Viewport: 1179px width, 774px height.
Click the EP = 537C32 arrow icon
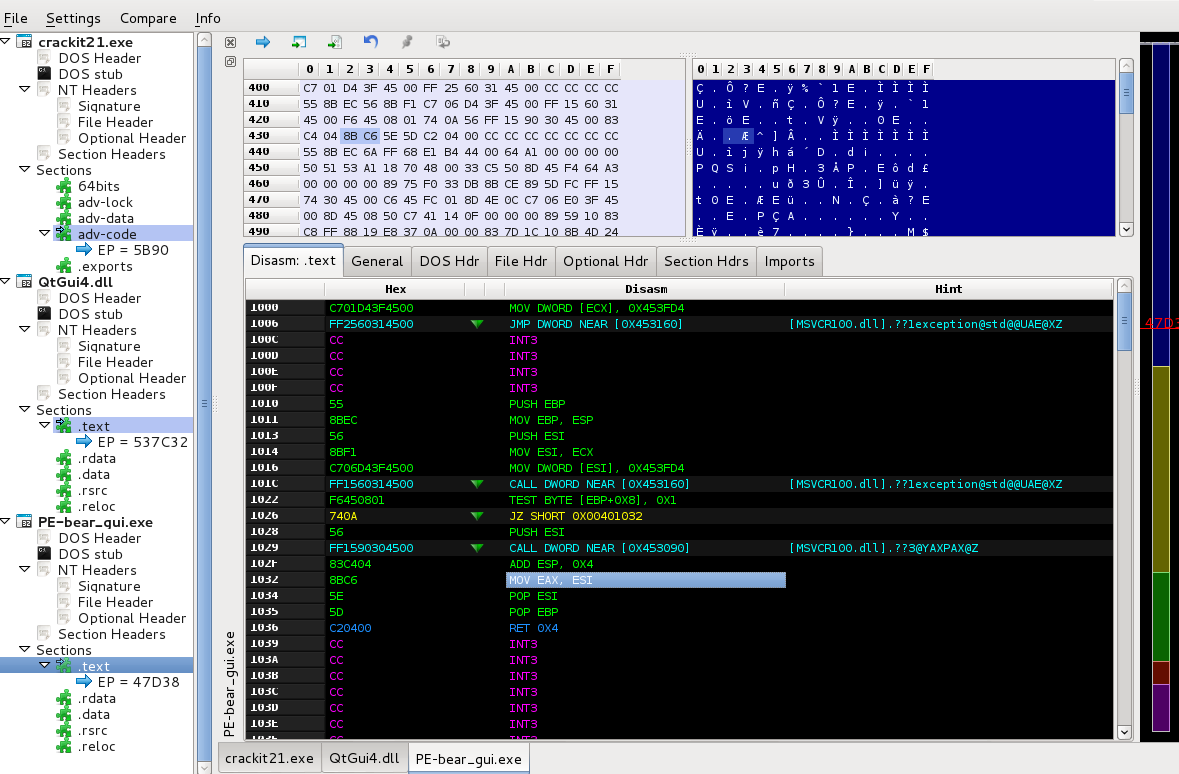pyautogui.click(x=83, y=442)
